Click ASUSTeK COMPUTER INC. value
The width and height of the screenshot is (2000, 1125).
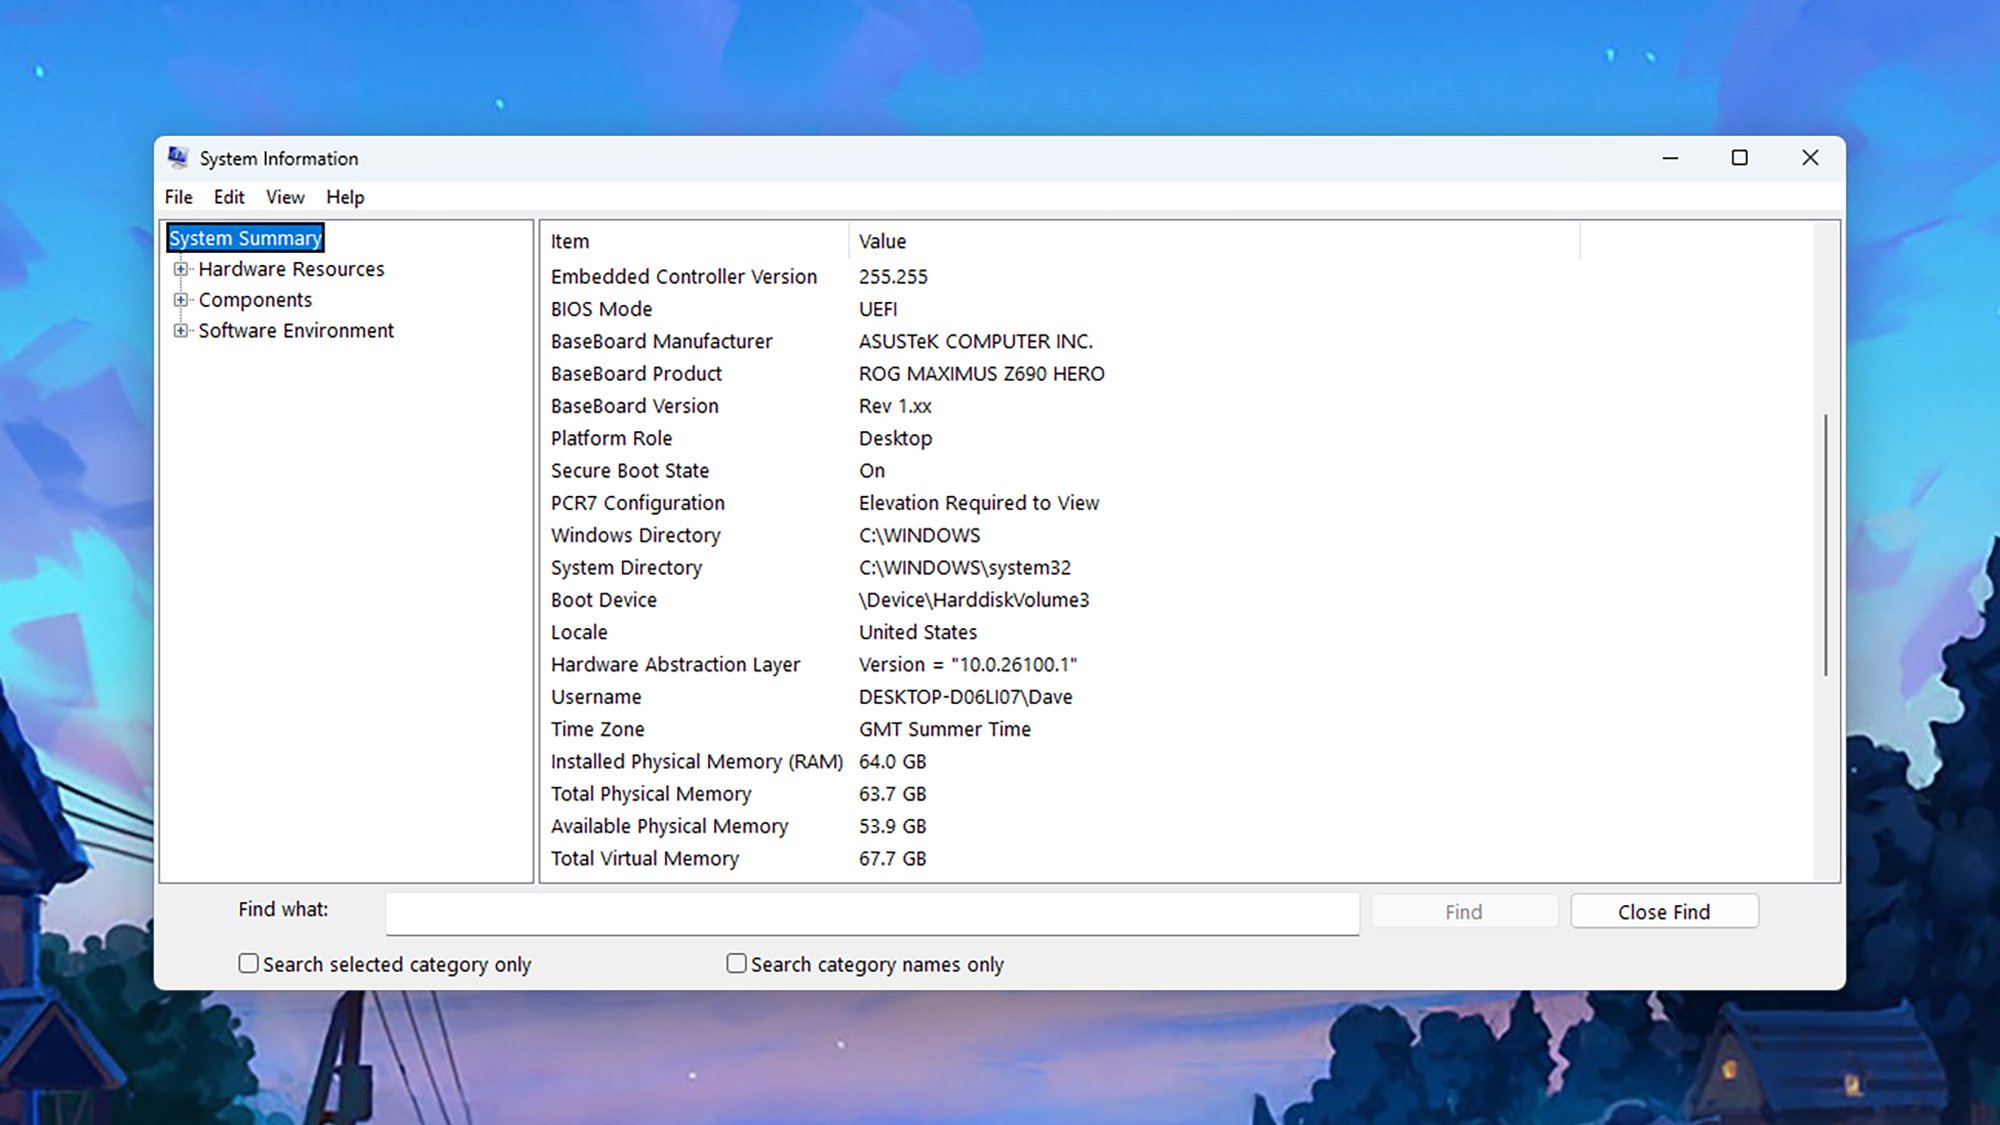pyautogui.click(x=976, y=342)
